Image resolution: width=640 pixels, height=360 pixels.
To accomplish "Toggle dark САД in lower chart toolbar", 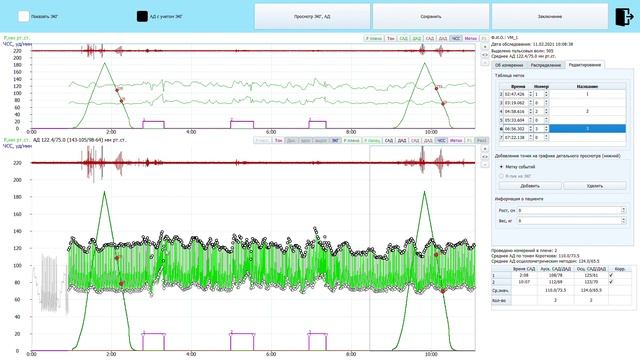I will click(389, 140).
